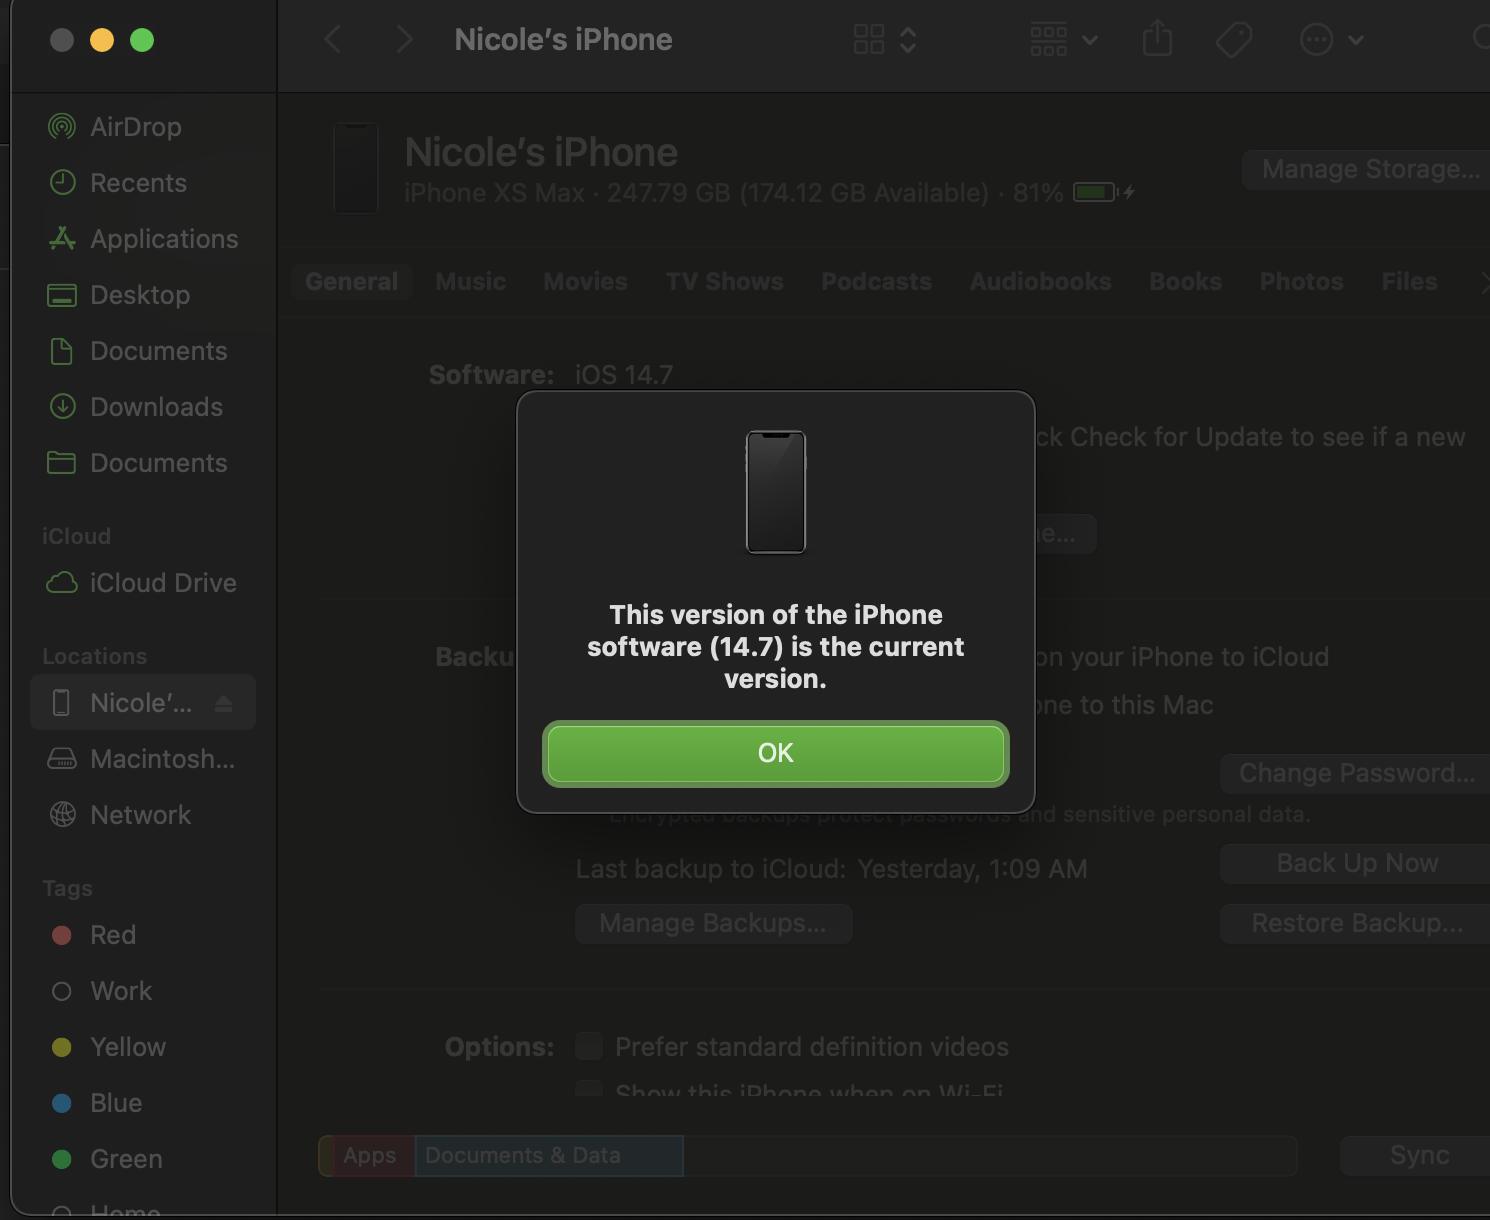
Task: Click the last iCloud backup time text
Action: (973, 869)
